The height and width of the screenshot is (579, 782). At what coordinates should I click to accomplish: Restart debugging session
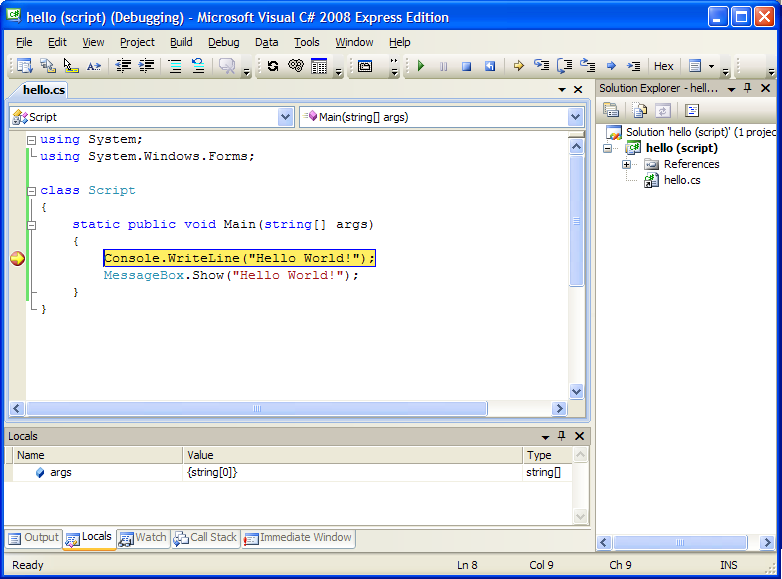(490, 66)
